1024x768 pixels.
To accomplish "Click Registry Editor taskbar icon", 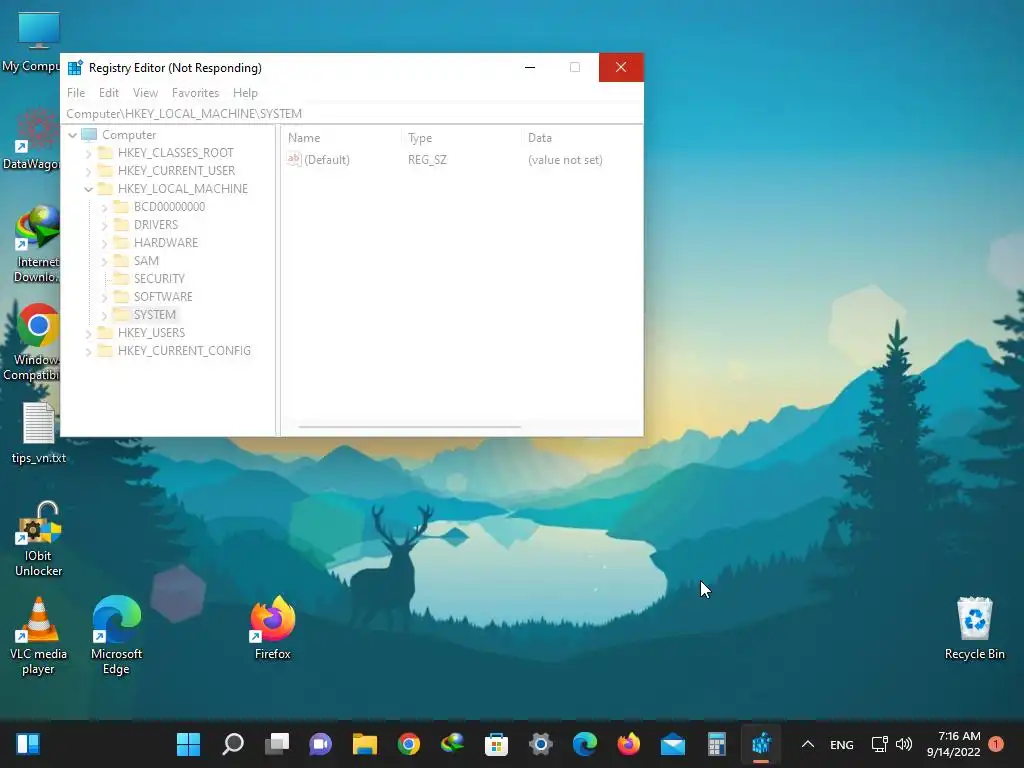I will (x=761, y=744).
